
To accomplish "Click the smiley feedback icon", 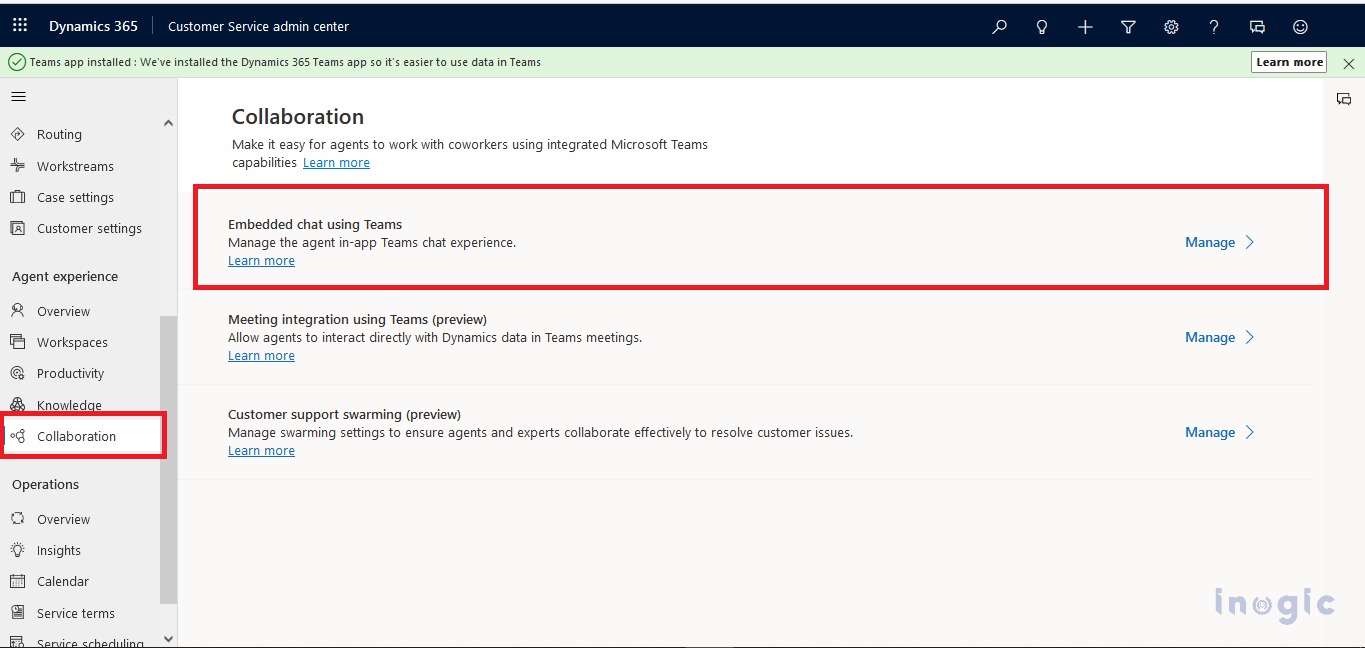I will pos(1300,27).
